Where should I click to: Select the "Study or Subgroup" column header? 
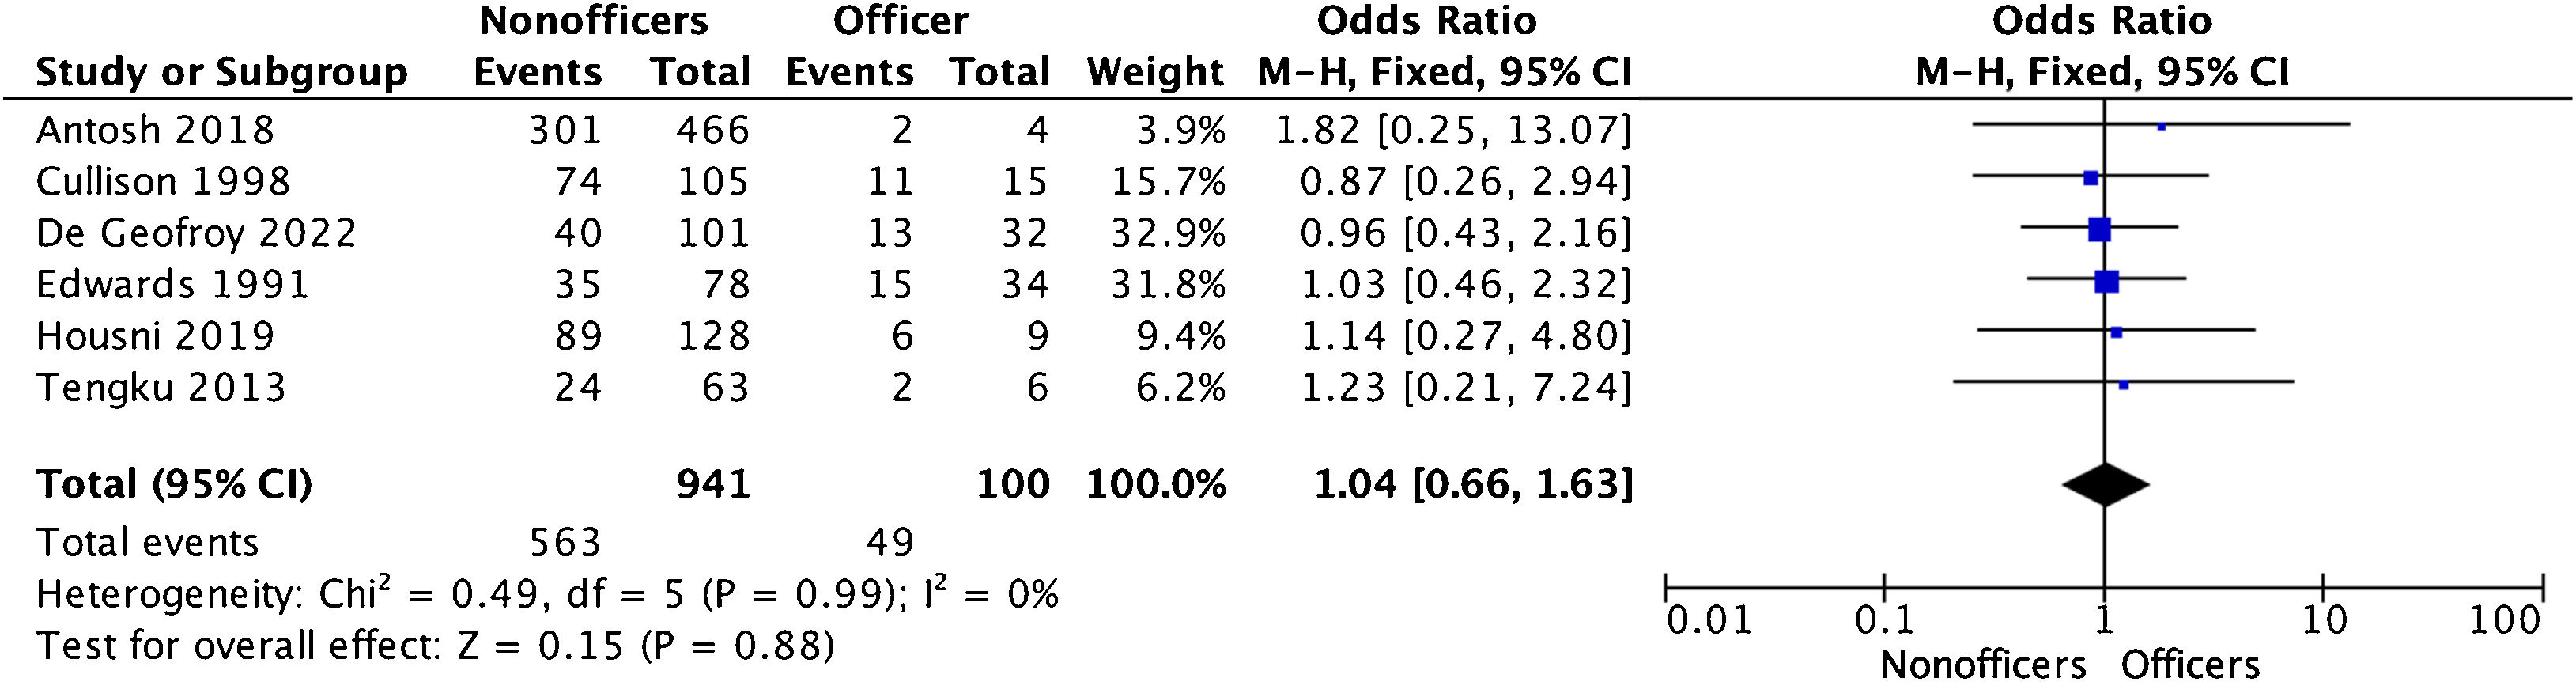(x=221, y=72)
